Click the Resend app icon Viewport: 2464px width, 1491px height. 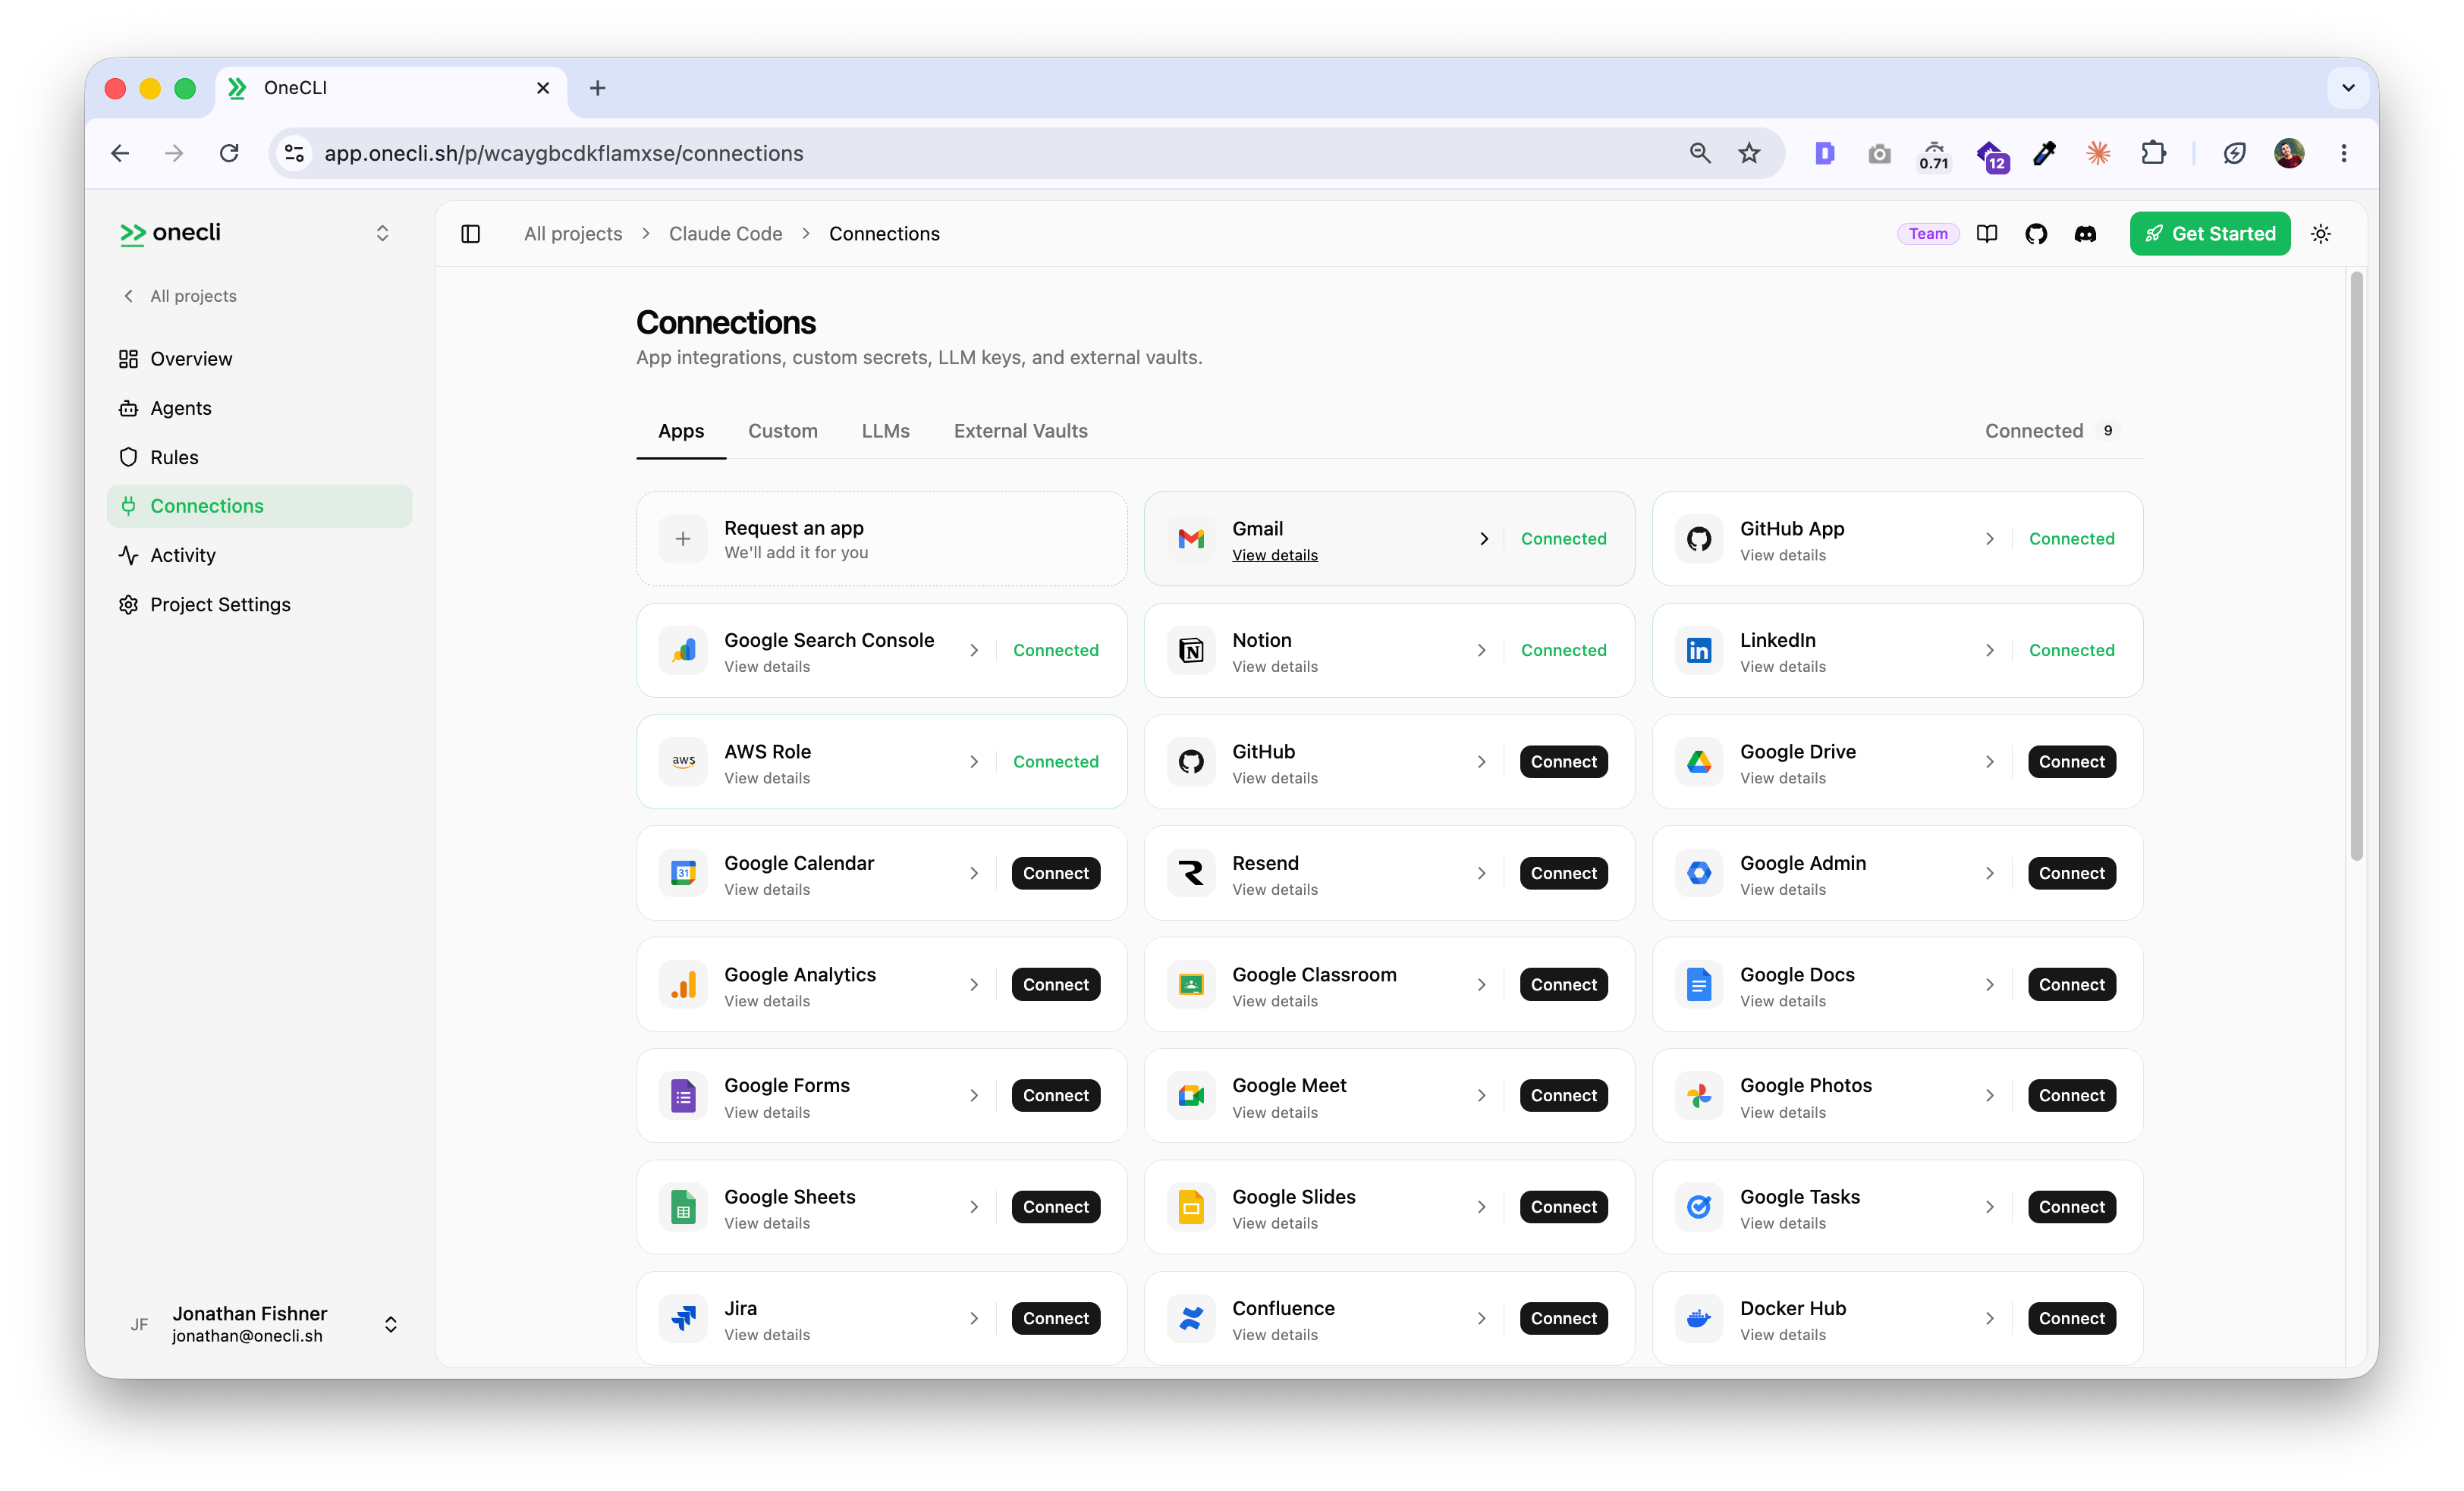point(1191,873)
